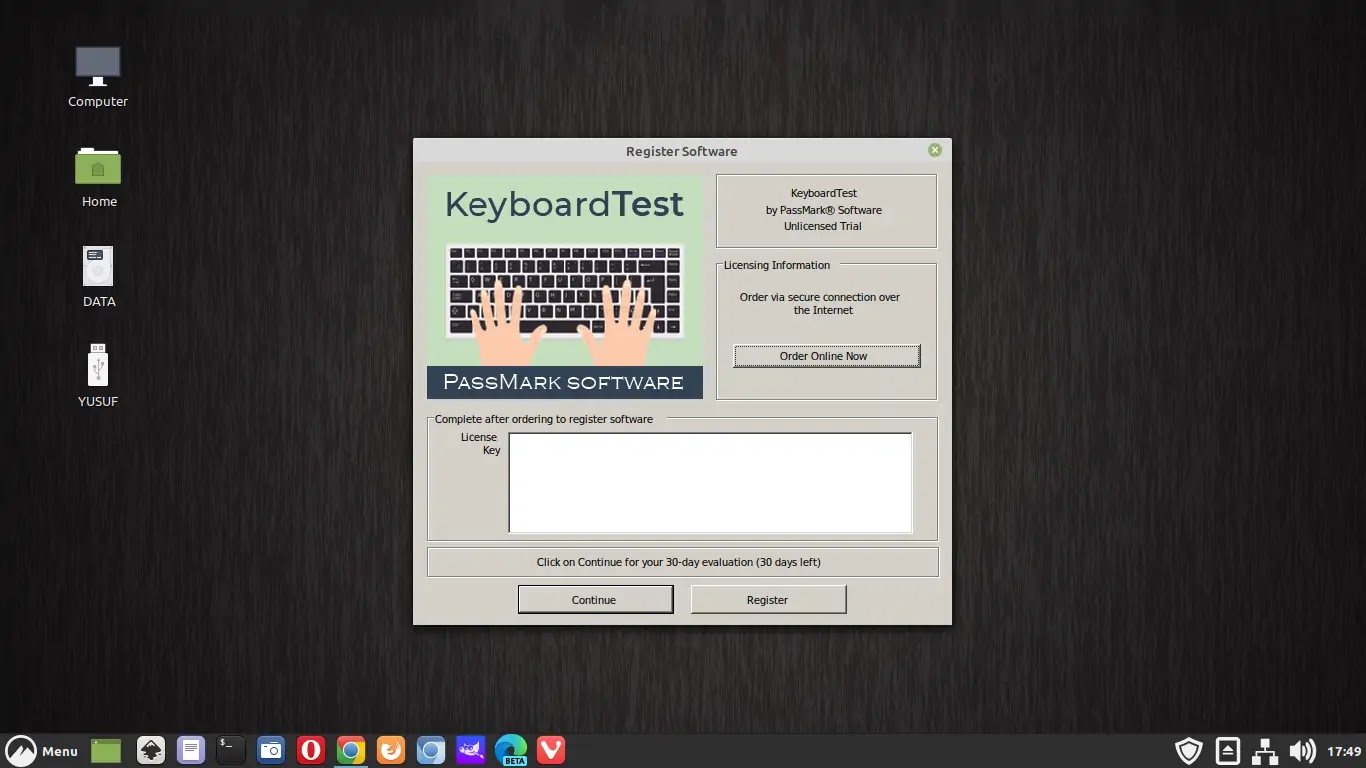The image size is (1366, 768).
Task: Select the YUSUF USB drive icon
Action: click(x=98, y=377)
